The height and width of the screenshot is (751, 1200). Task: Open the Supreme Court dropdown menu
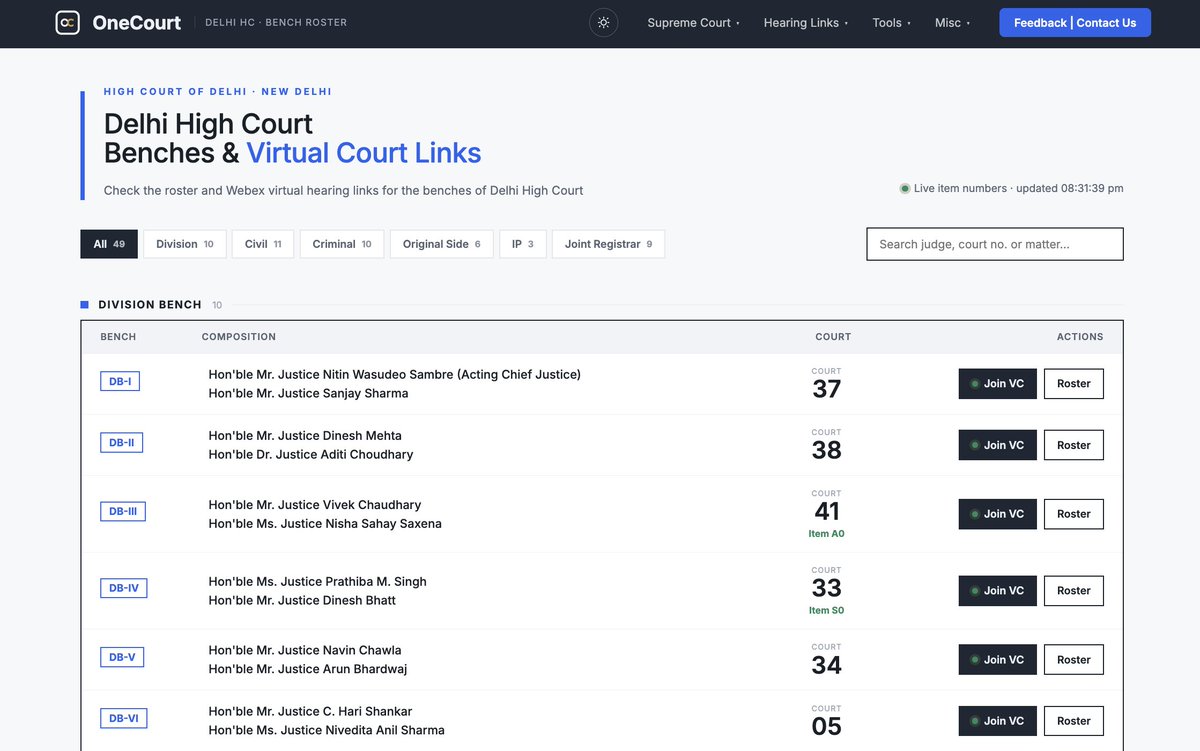(x=693, y=23)
